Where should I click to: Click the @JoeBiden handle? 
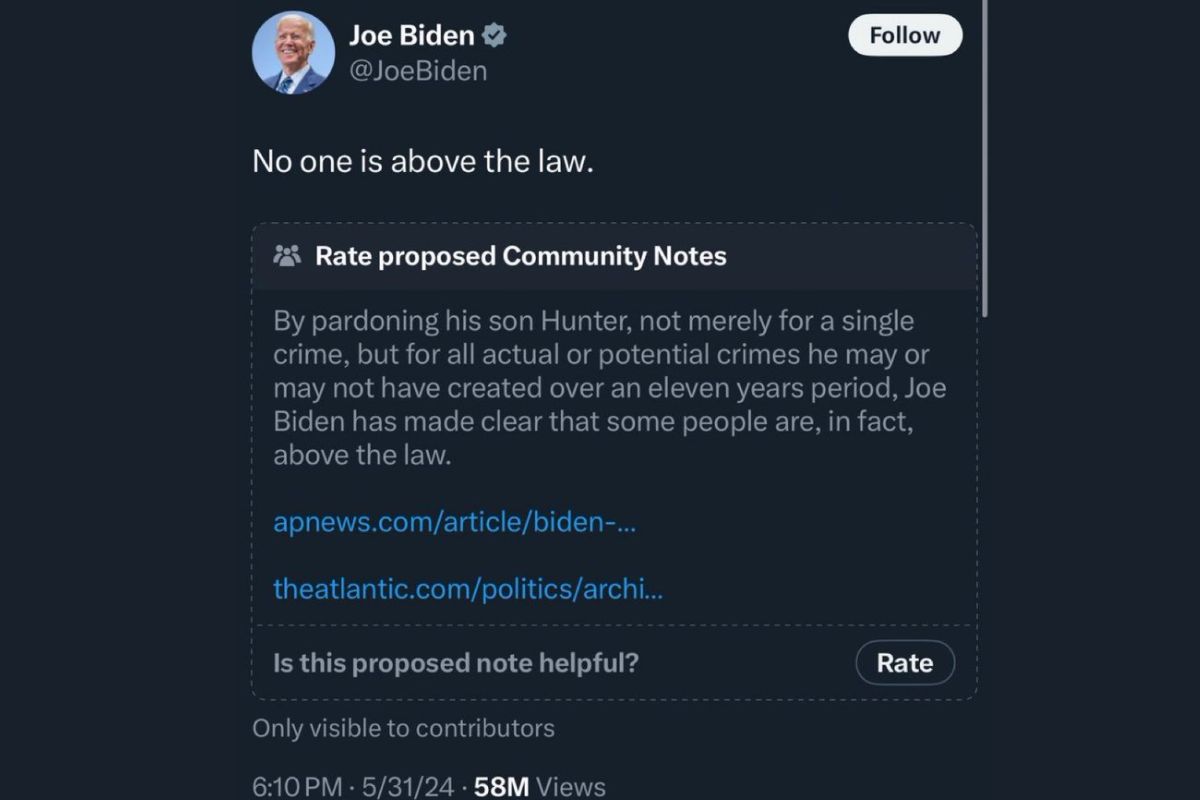coord(418,70)
